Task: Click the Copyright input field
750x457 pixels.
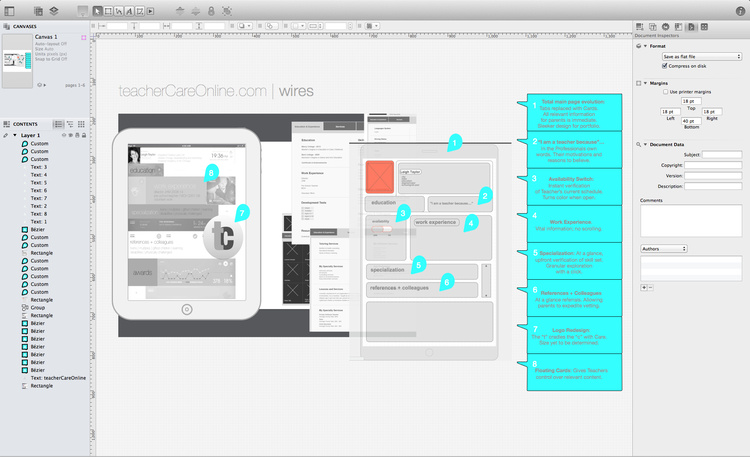Action: tap(713, 165)
